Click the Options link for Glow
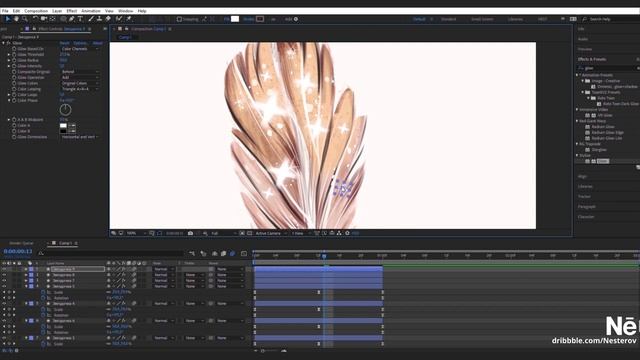This screenshot has width=640, height=360. (x=80, y=43)
